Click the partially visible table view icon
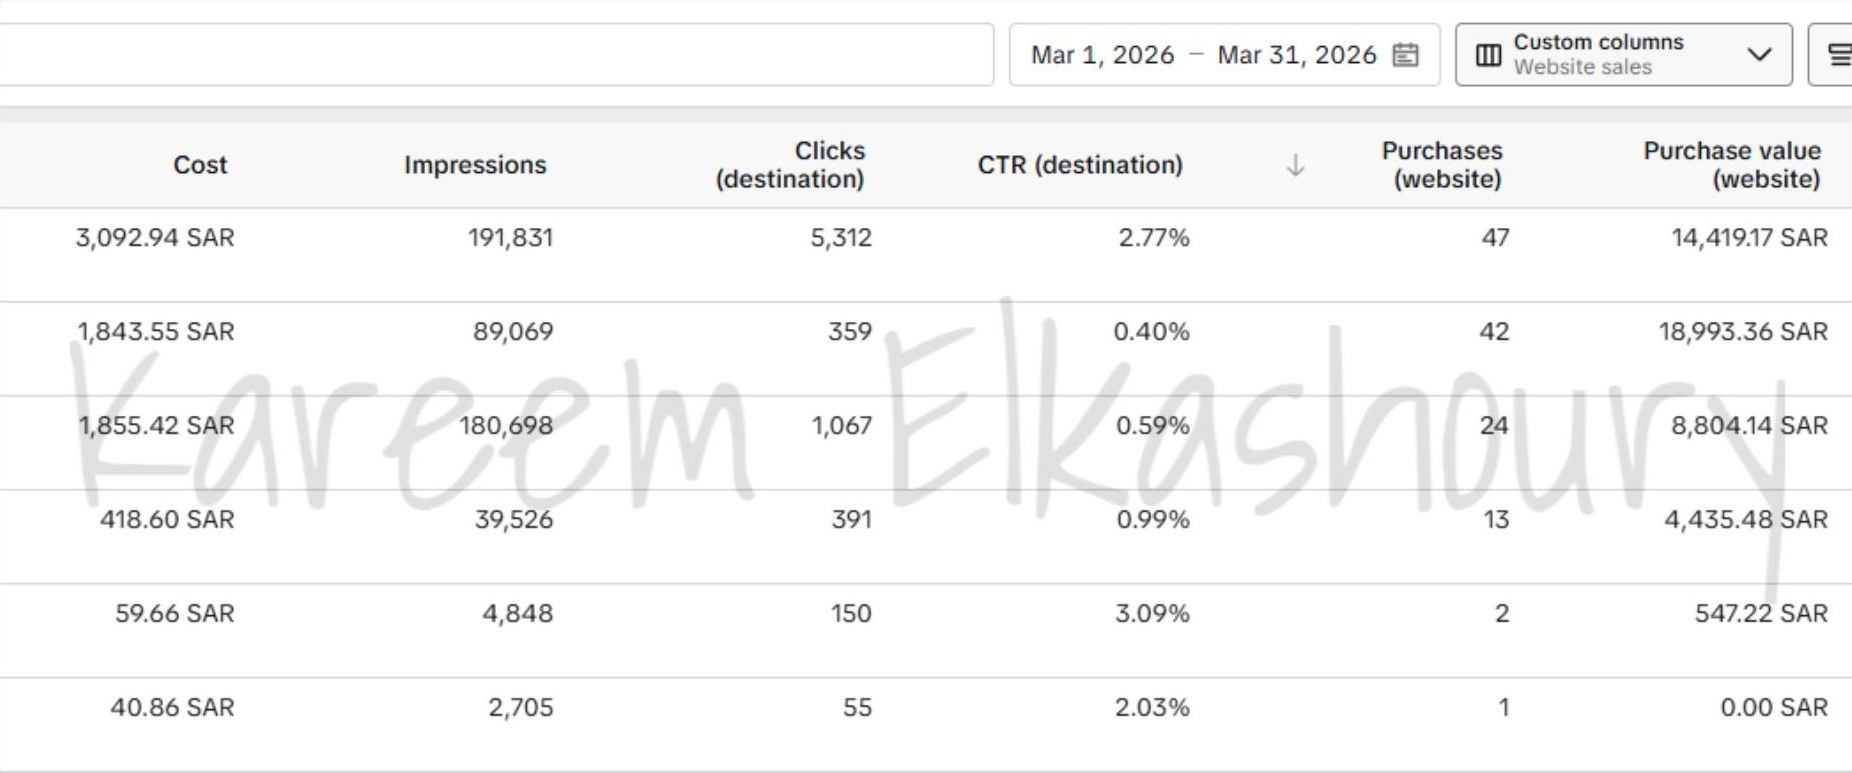 tap(1839, 55)
